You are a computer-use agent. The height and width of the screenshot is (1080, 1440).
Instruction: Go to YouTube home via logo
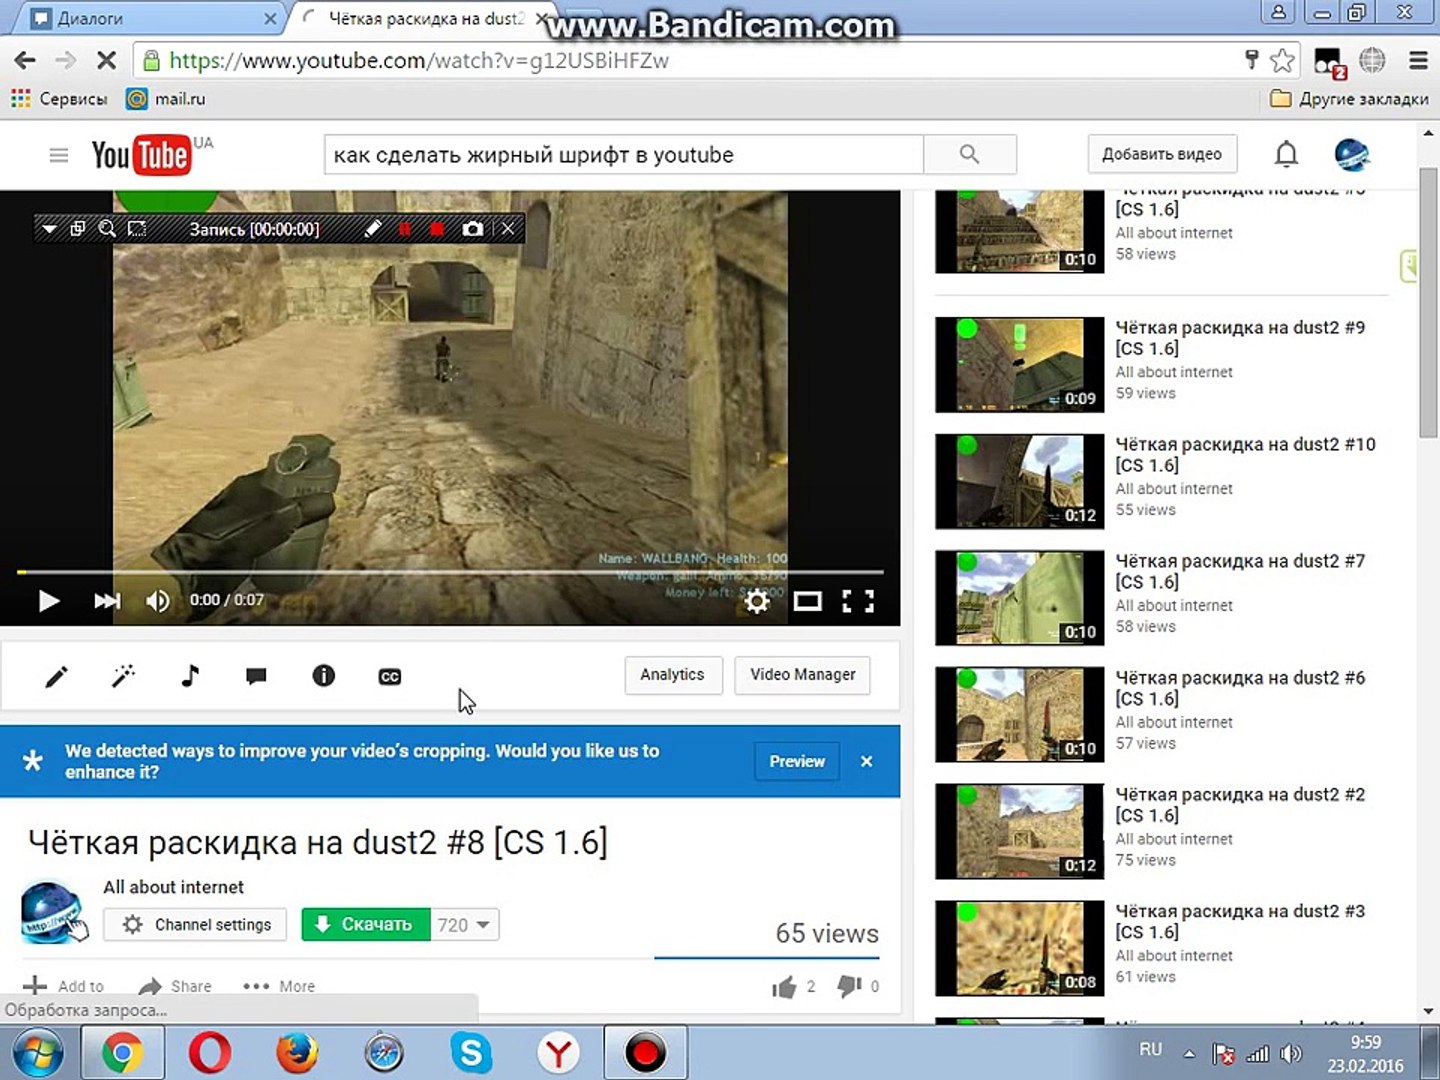(x=141, y=155)
